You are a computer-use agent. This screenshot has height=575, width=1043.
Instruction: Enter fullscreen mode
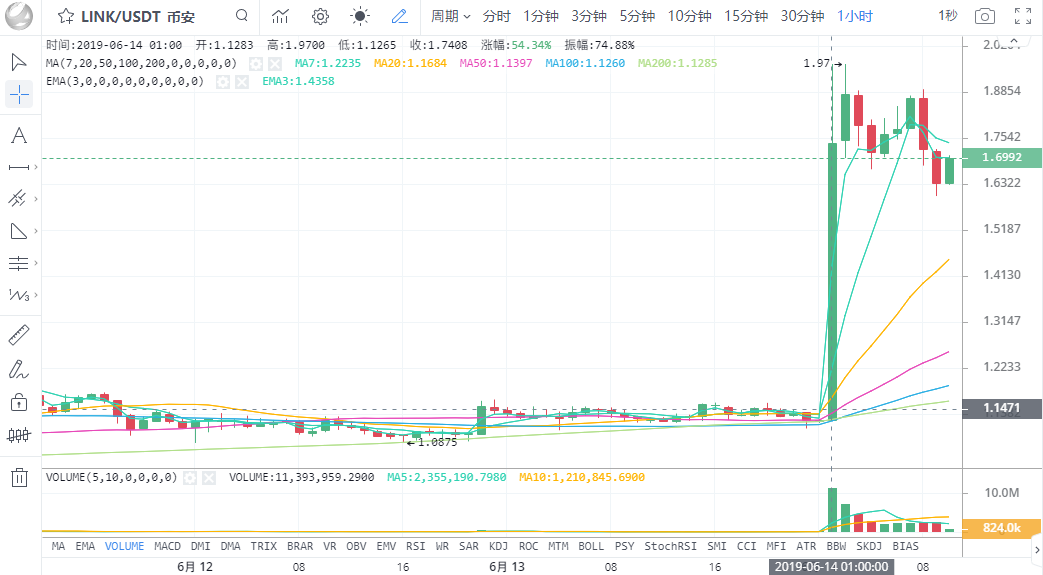[x=1023, y=17]
